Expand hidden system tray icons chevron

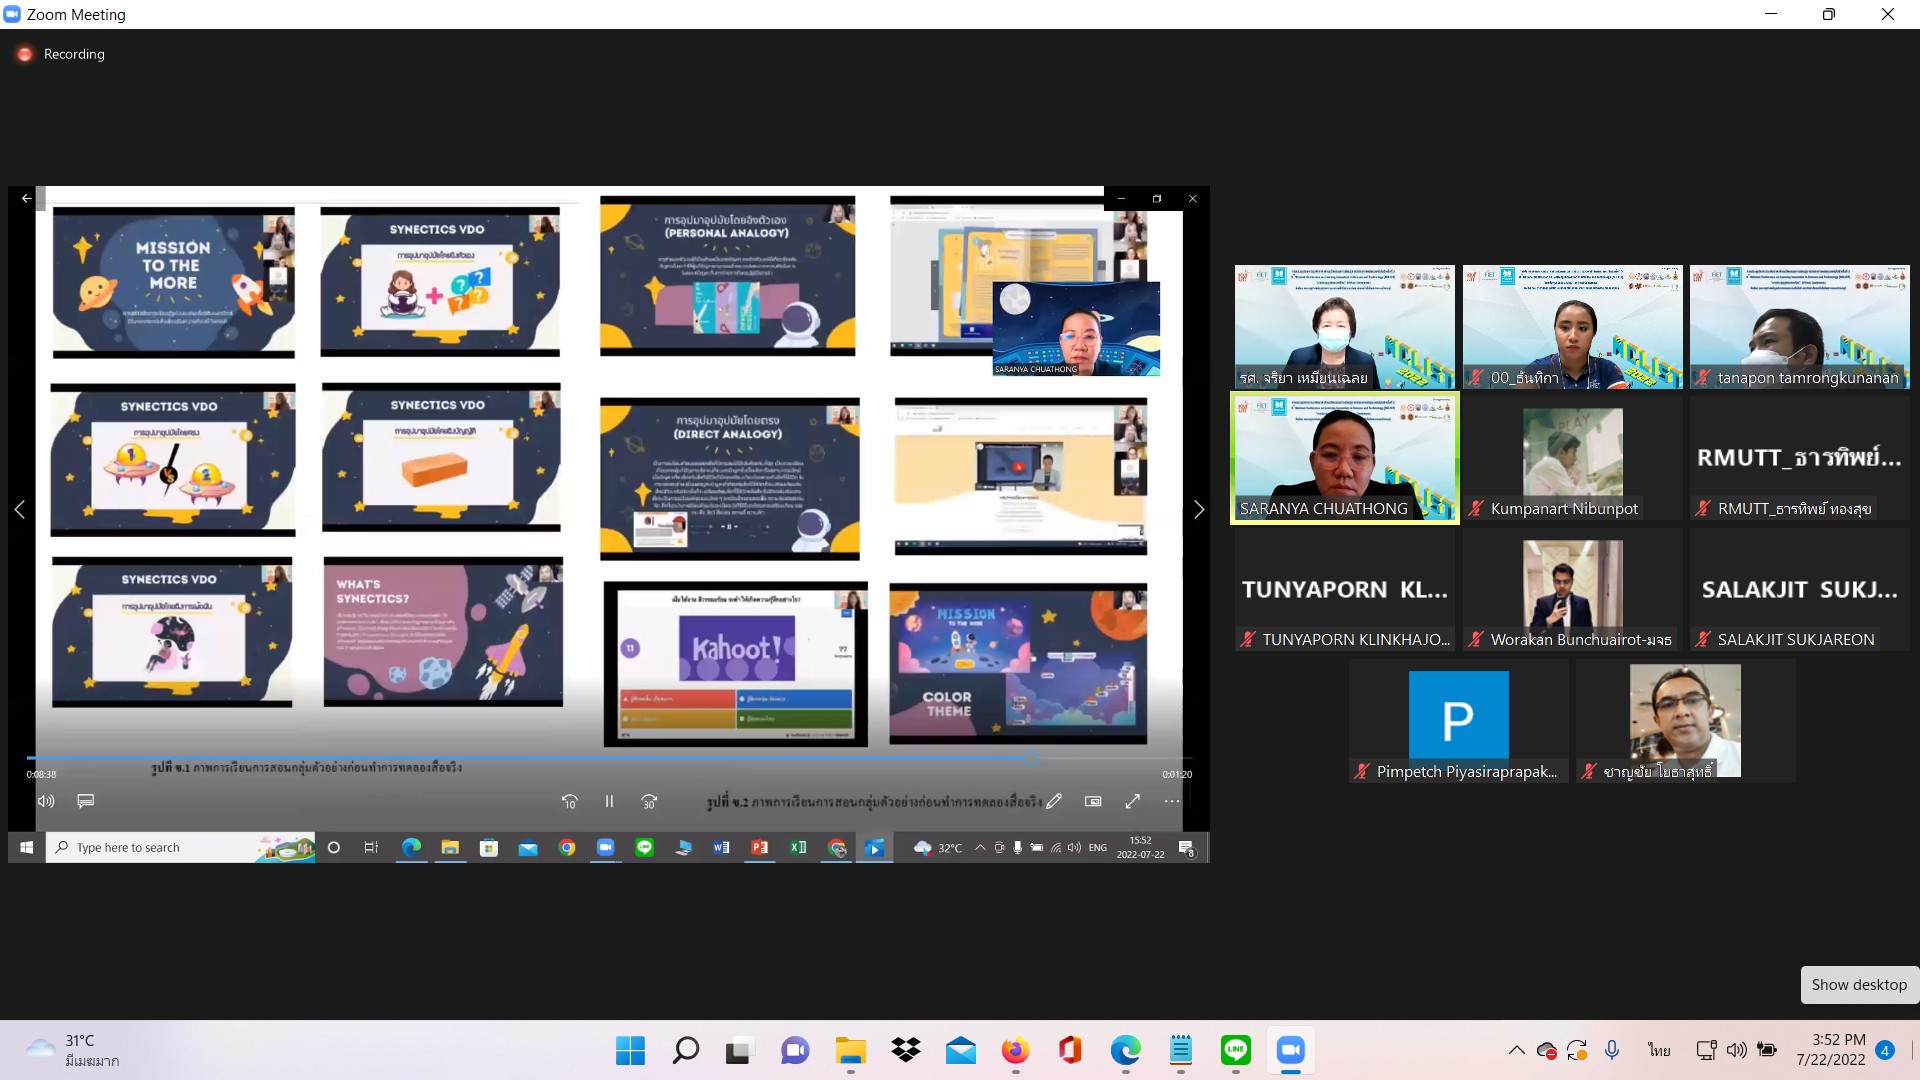tap(1516, 1050)
